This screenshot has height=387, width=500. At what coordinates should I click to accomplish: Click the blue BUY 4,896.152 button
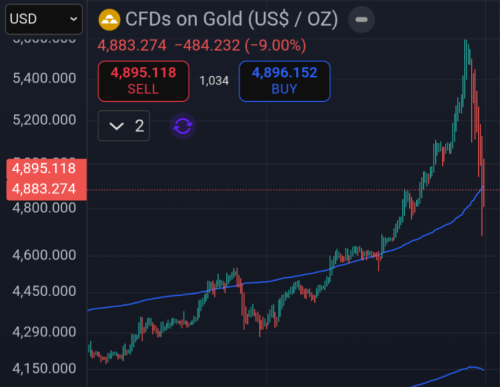[285, 81]
